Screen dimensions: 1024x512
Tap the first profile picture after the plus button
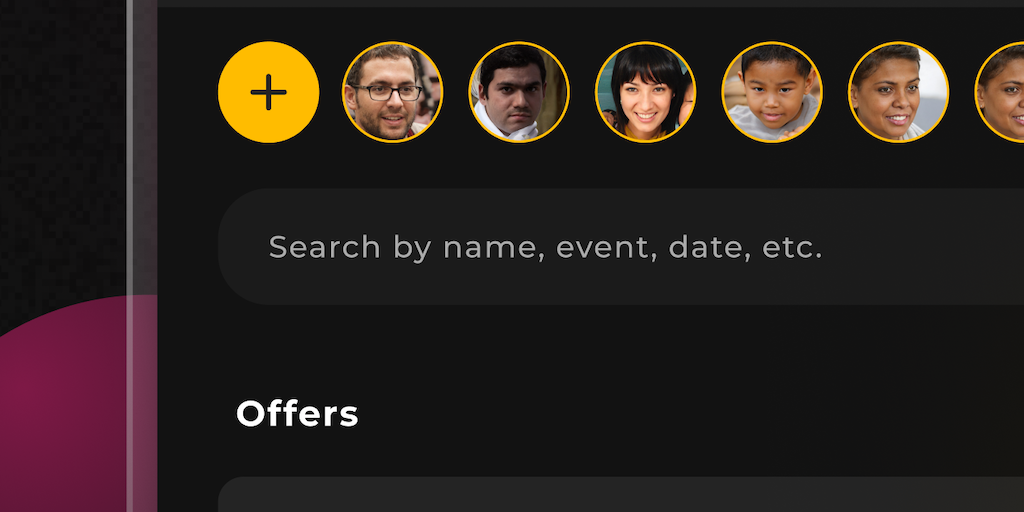[393, 92]
